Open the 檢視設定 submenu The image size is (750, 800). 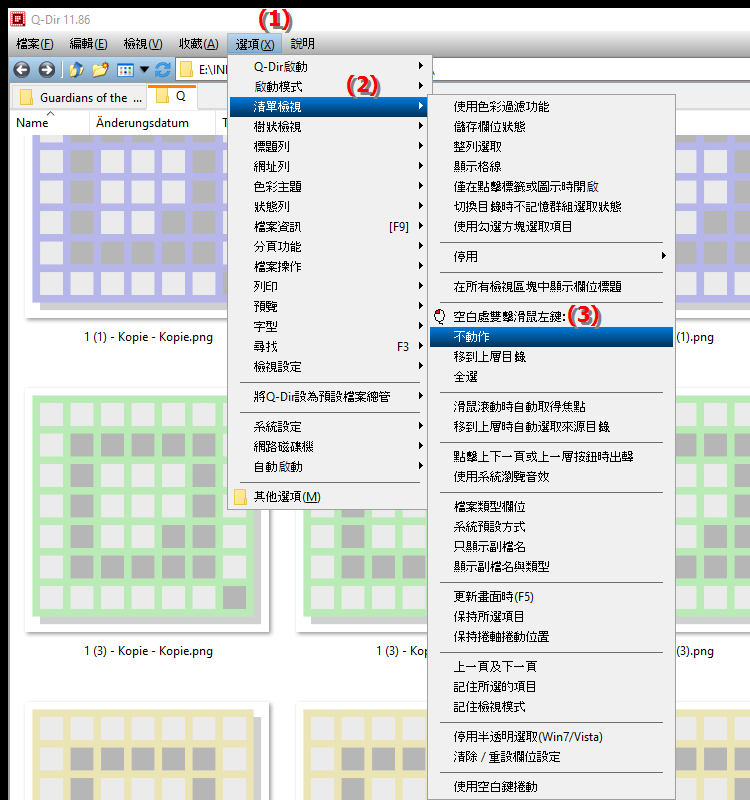pos(328,366)
